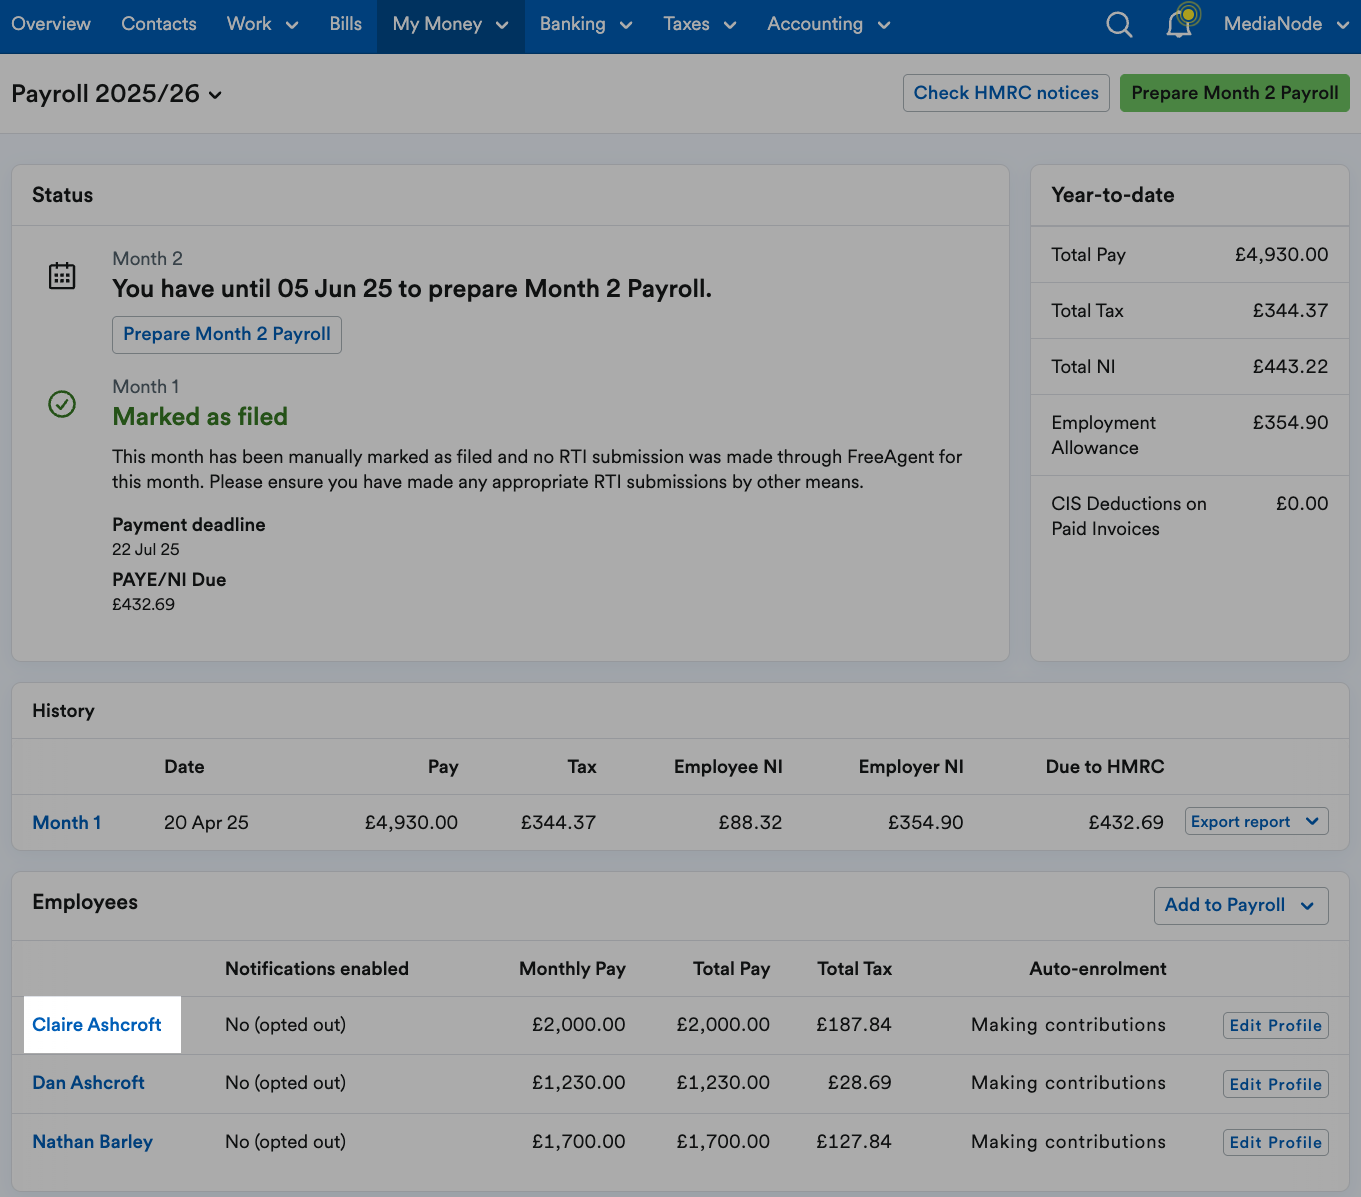The height and width of the screenshot is (1197, 1361).
Task: Edit Profile for Nathan Barley
Action: 1275,1142
